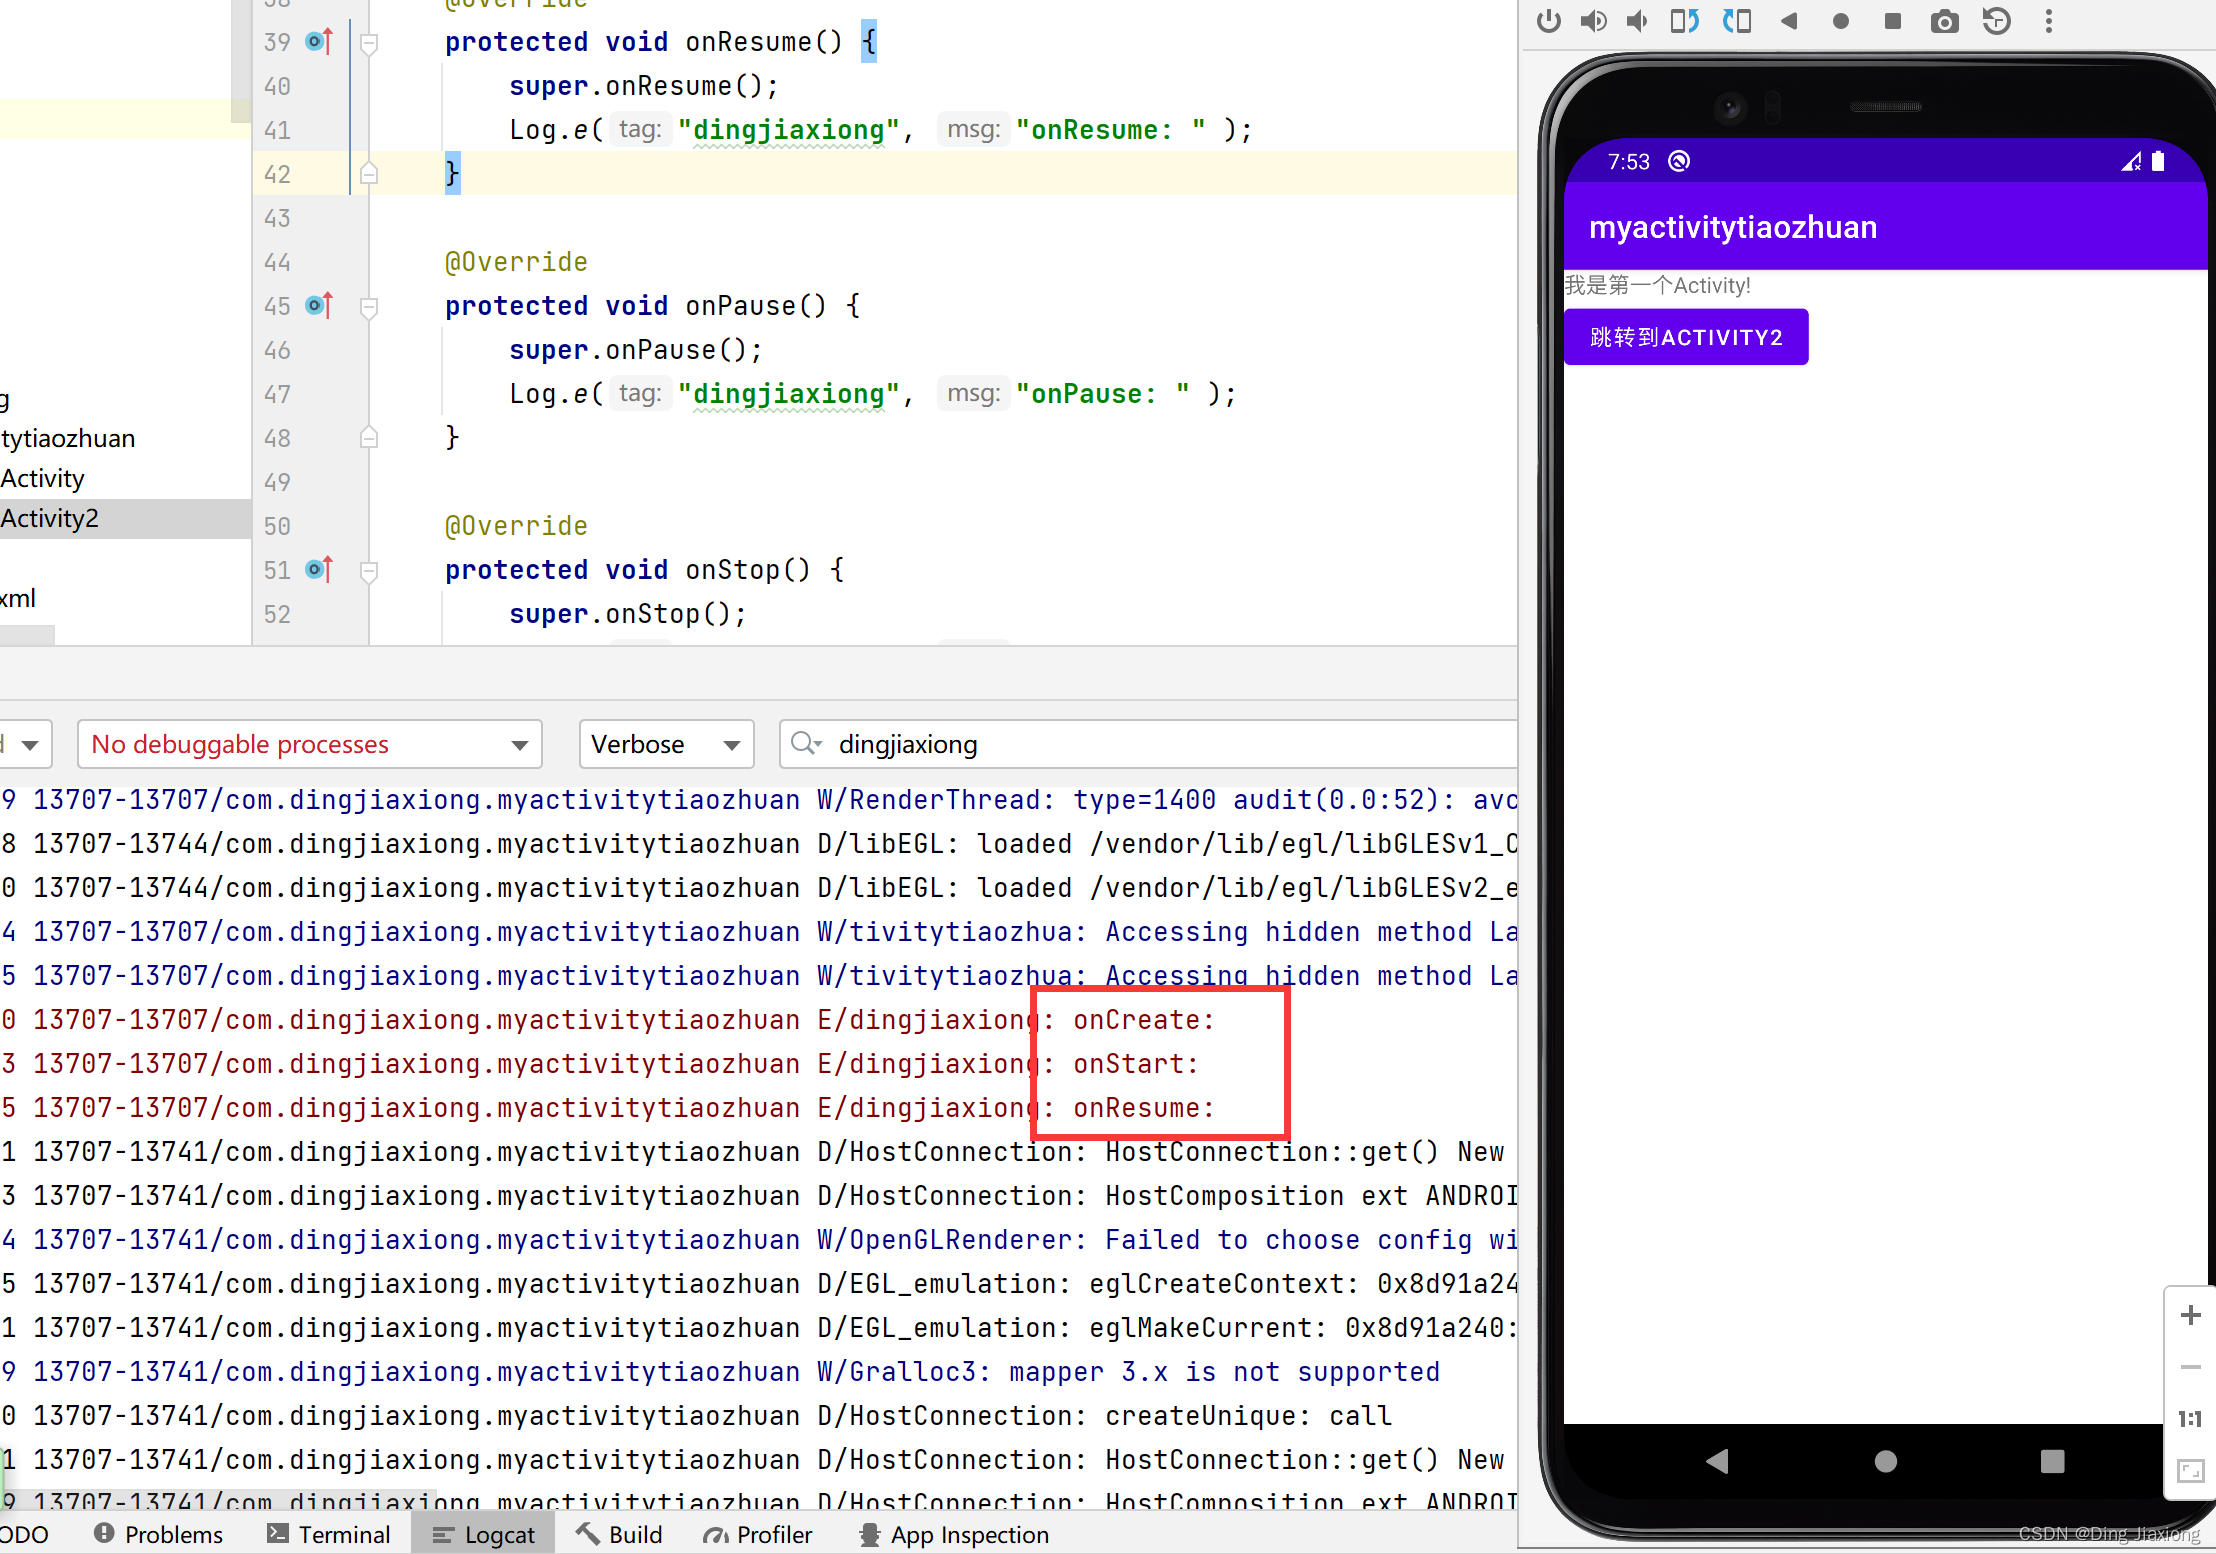Click the debuggable processes dropdown
This screenshot has height=1554, width=2216.
(x=308, y=744)
